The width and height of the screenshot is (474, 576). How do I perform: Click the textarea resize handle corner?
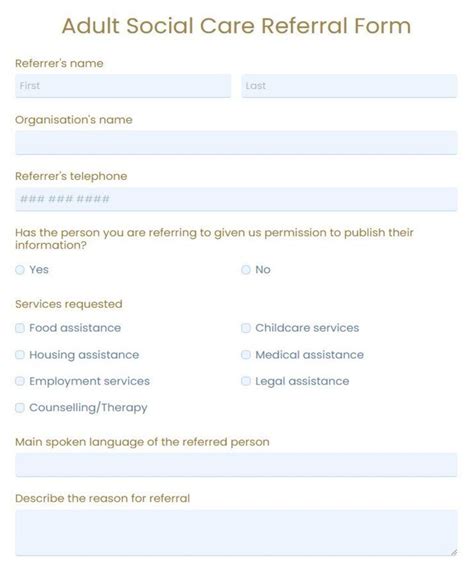point(454,552)
